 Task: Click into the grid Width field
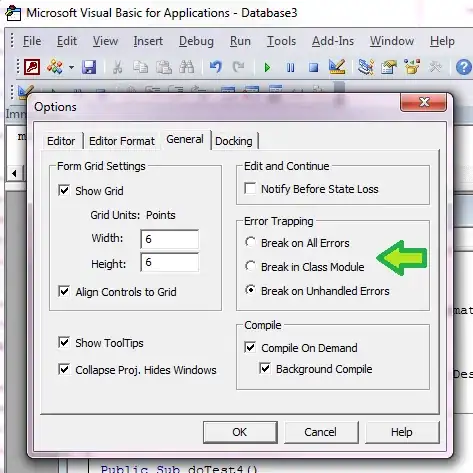coord(170,239)
